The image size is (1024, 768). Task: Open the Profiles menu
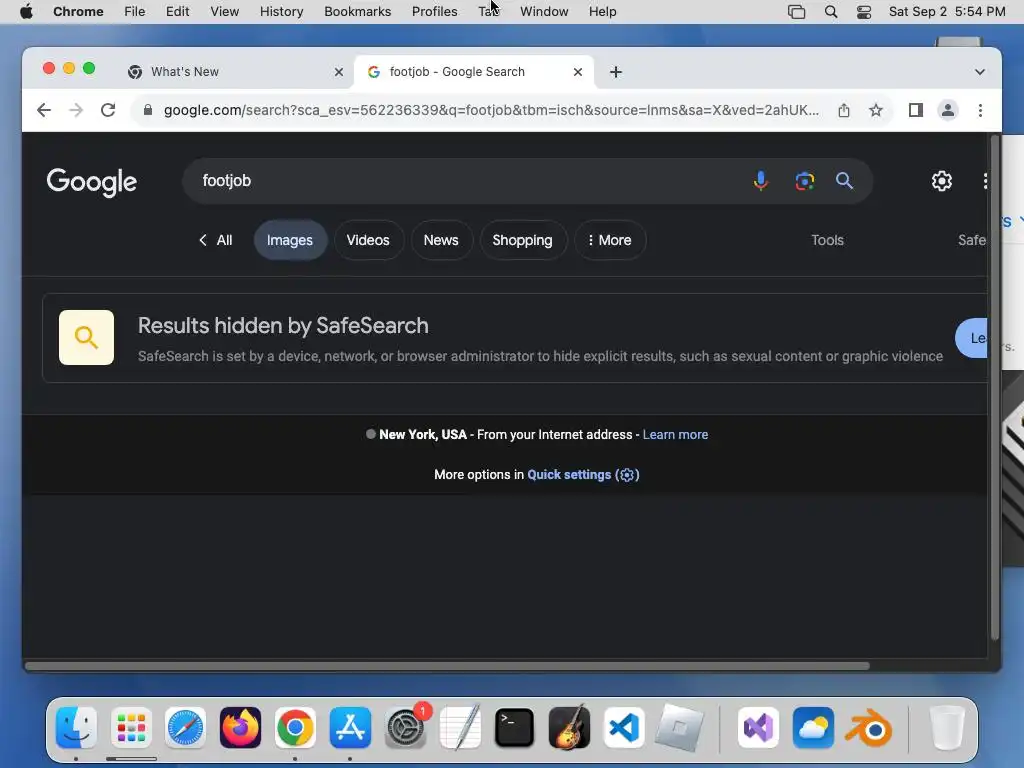click(x=434, y=12)
